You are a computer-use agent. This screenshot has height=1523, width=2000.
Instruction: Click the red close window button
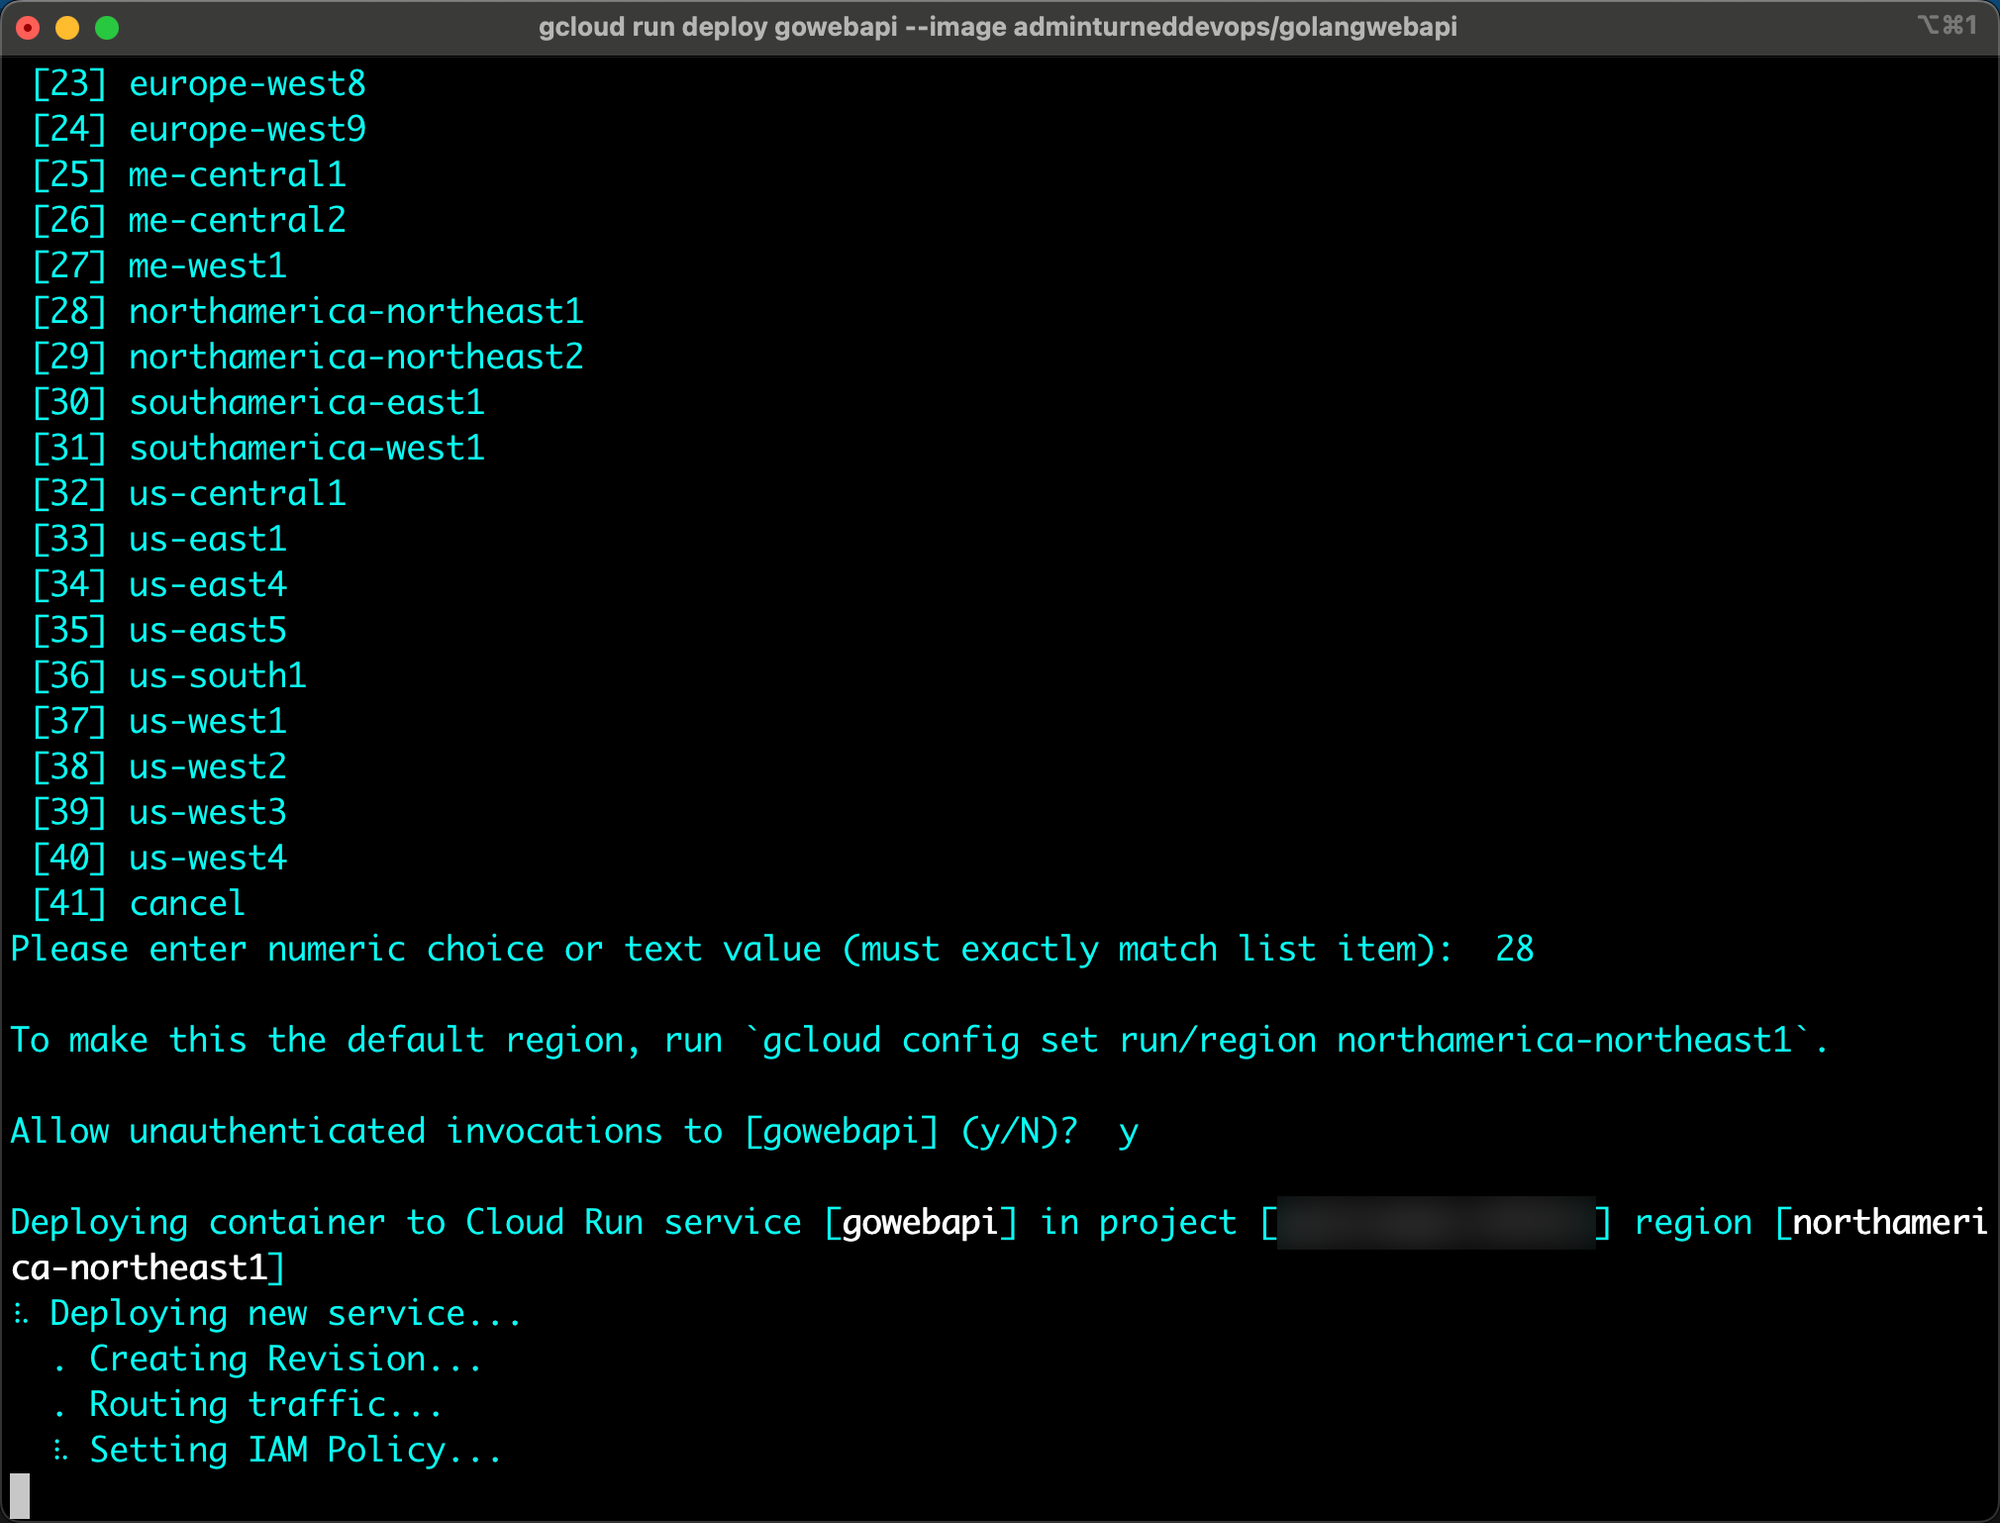coord(28,28)
